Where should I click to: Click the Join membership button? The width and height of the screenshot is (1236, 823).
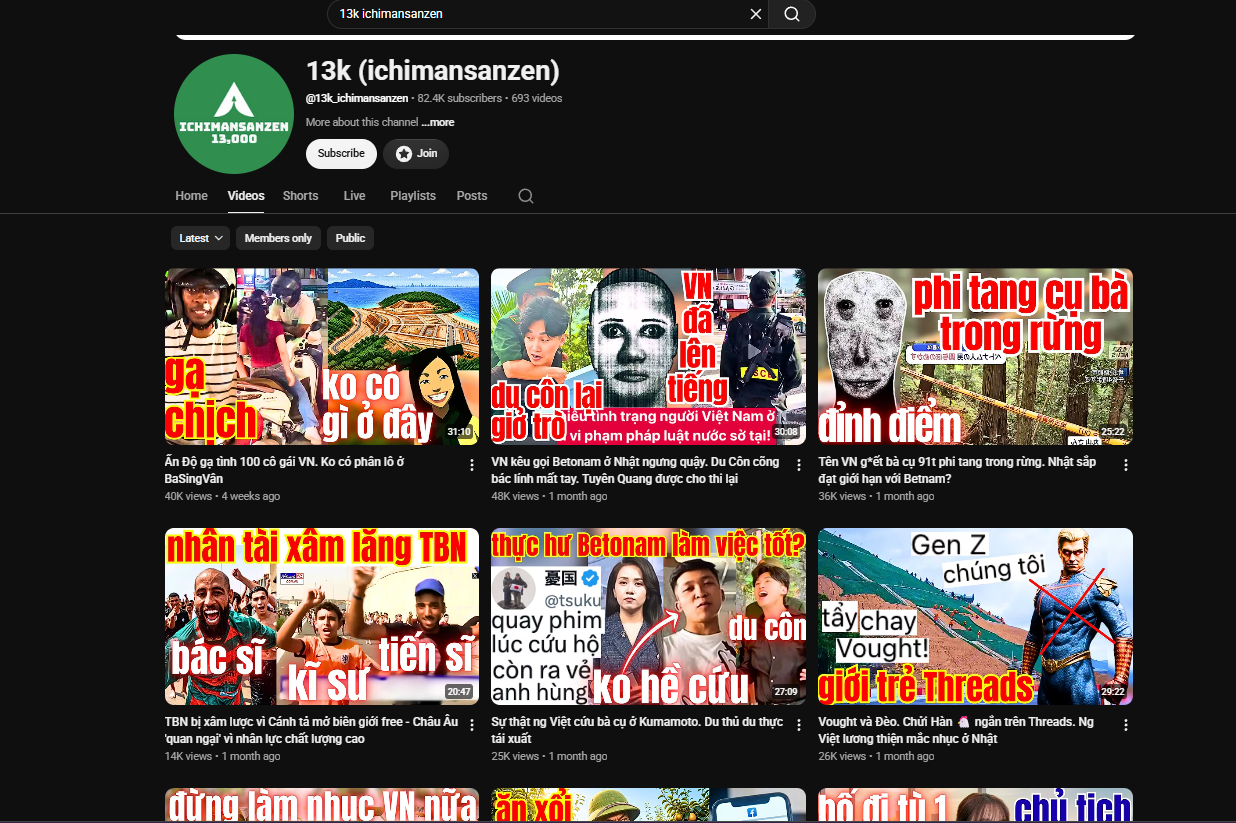pyautogui.click(x=416, y=153)
